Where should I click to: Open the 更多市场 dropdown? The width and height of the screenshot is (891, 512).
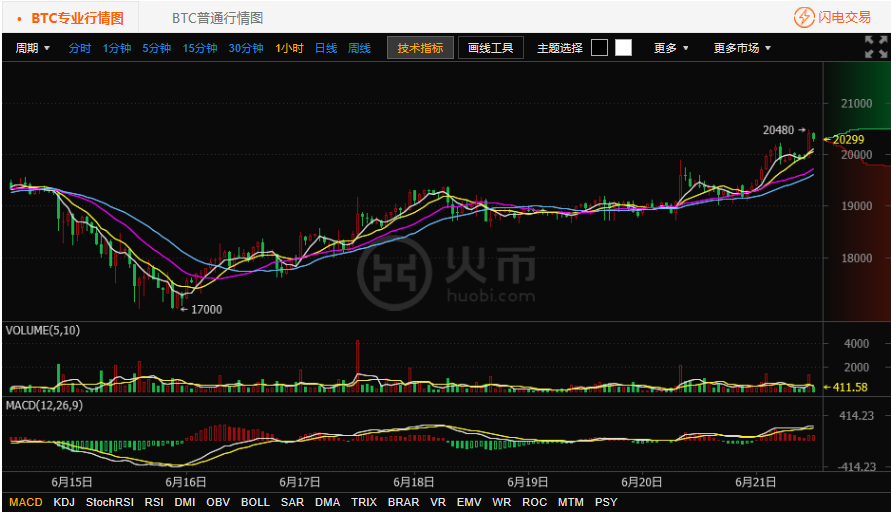click(x=742, y=48)
